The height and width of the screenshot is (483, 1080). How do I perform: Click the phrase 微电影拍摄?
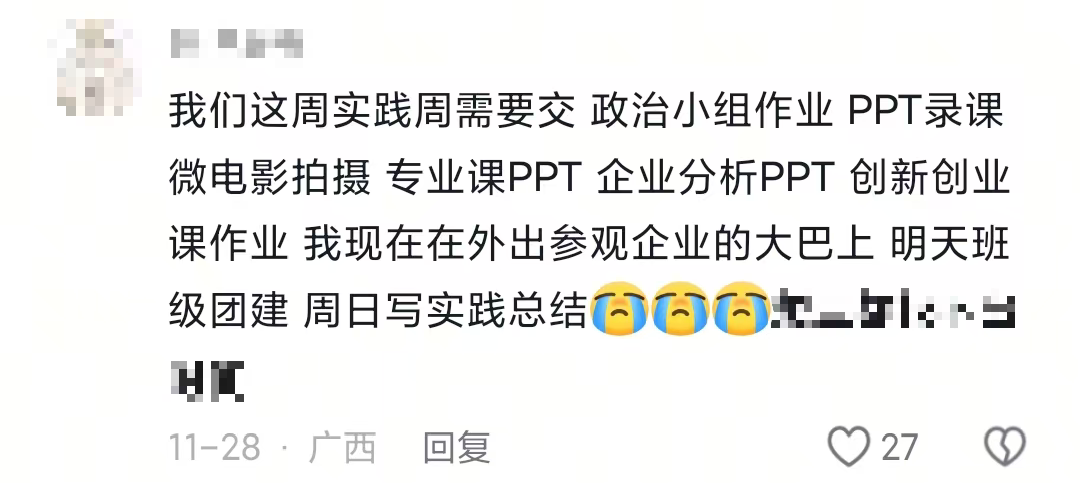pyautogui.click(x=270, y=179)
